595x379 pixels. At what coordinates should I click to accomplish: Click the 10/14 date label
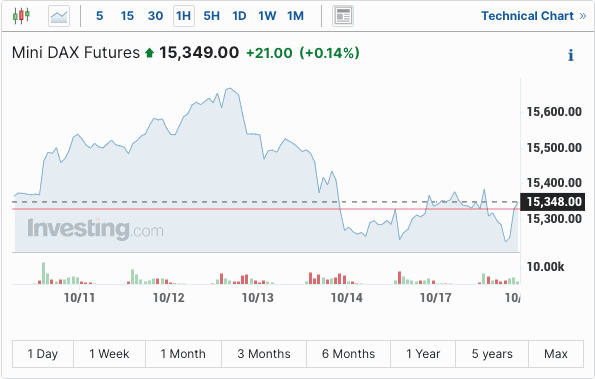346,298
